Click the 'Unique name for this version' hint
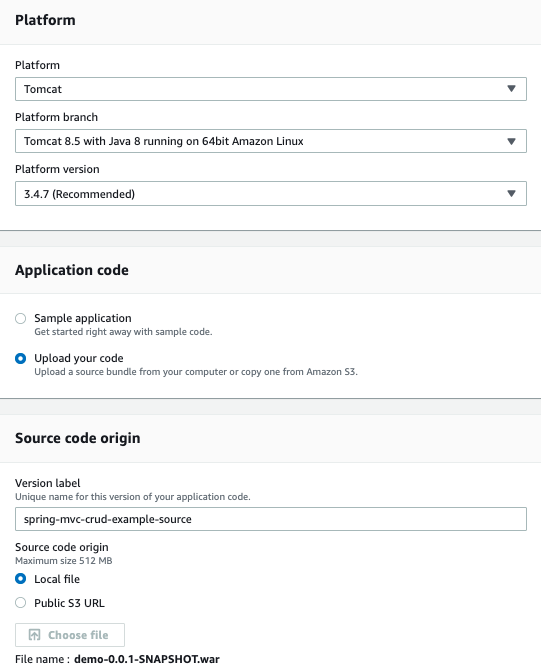The image size is (541, 671). point(133,496)
